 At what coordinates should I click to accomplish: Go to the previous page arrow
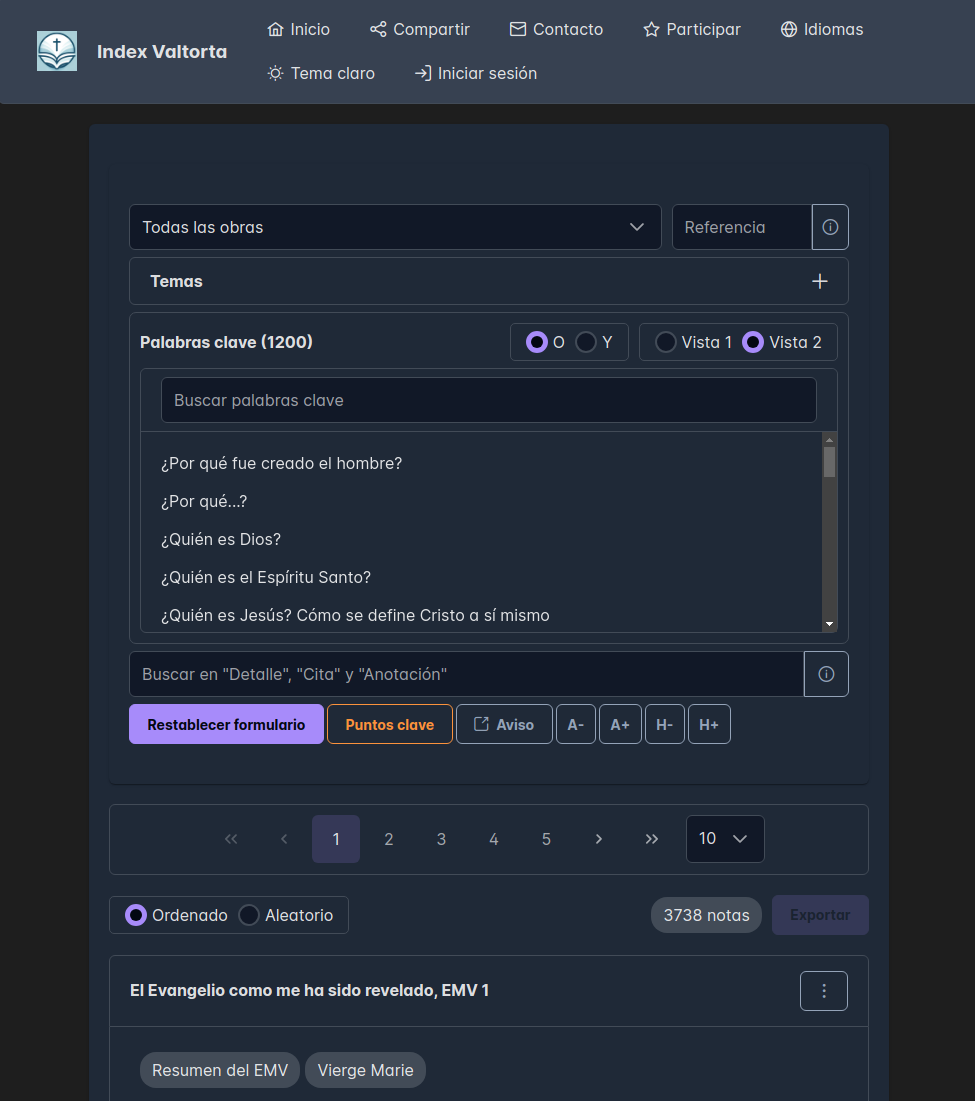284,839
